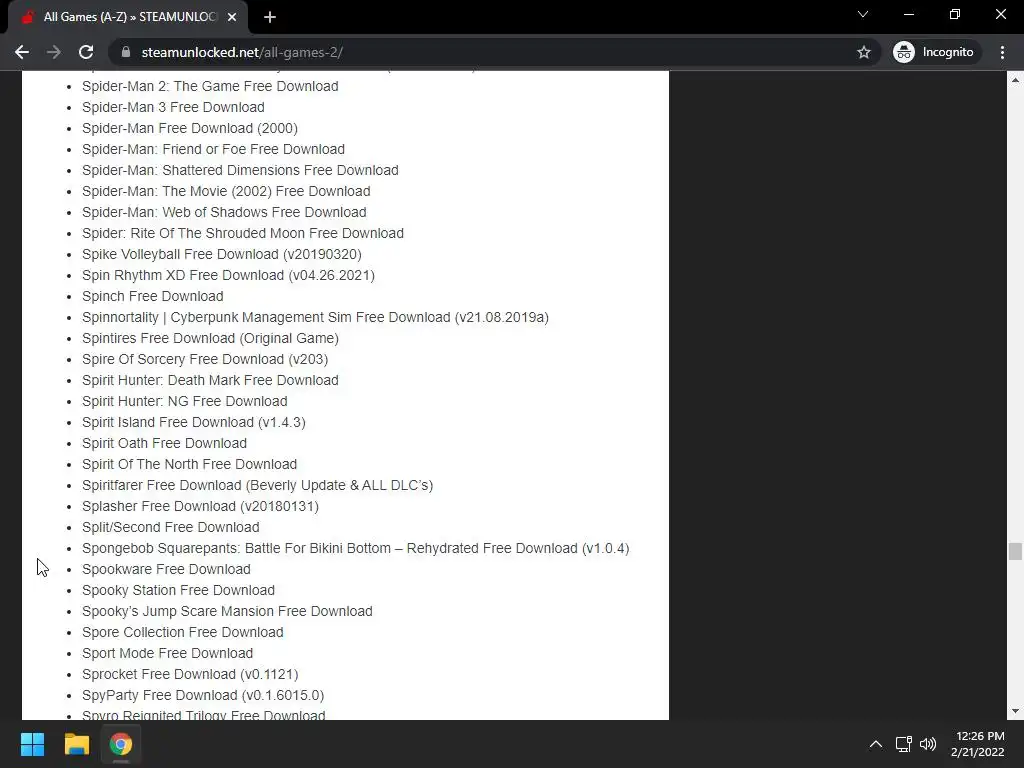Open Spirit Oath Free Download link

click(x=165, y=443)
